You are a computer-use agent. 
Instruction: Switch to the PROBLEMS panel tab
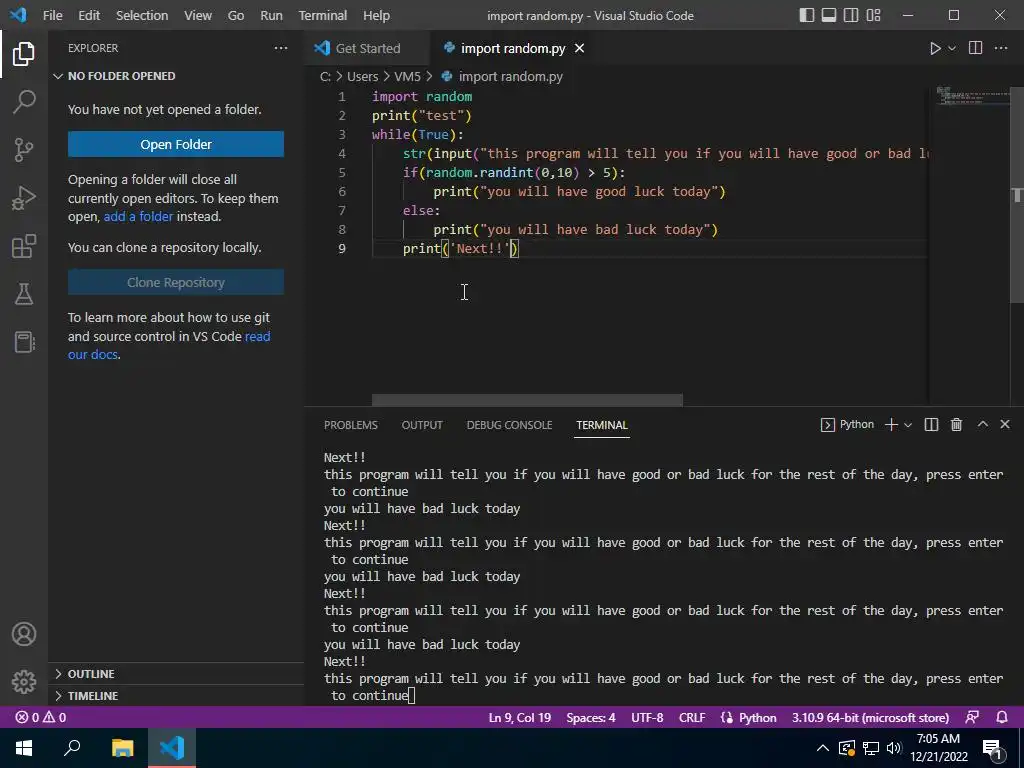pyautogui.click(x=351, y=425)
